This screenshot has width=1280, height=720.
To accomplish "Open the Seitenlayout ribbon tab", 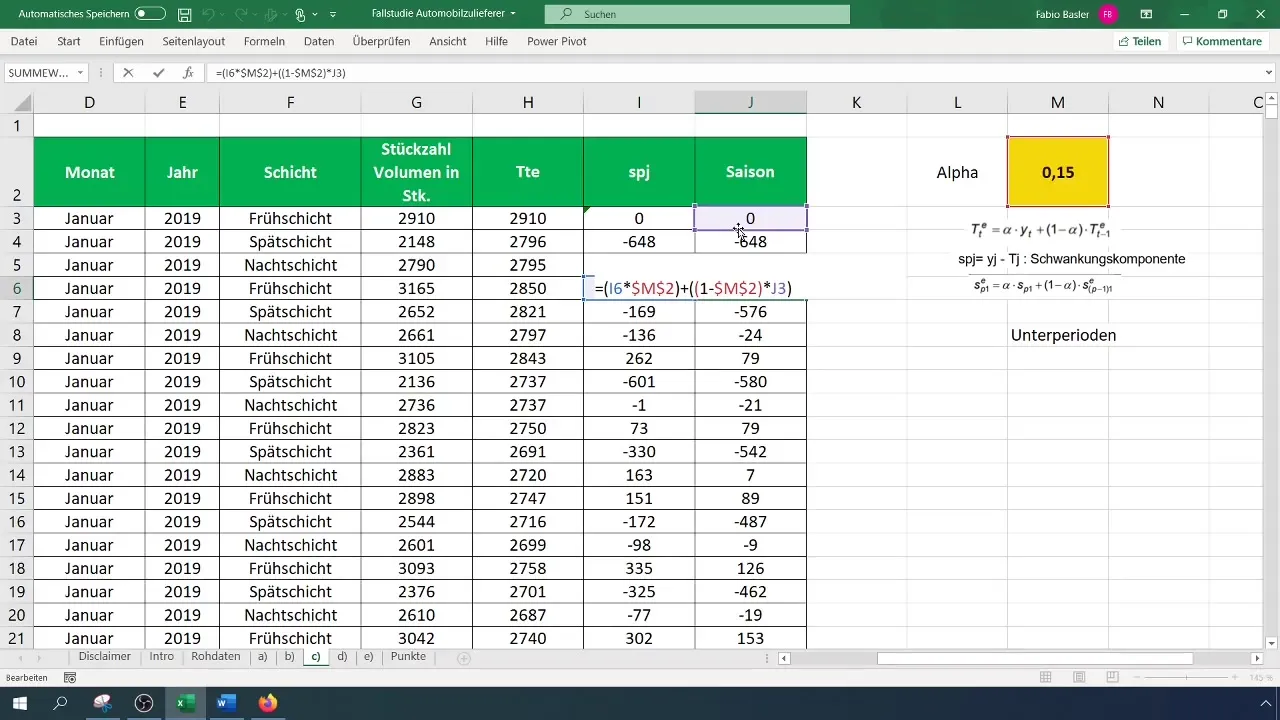I will [194, 42].
